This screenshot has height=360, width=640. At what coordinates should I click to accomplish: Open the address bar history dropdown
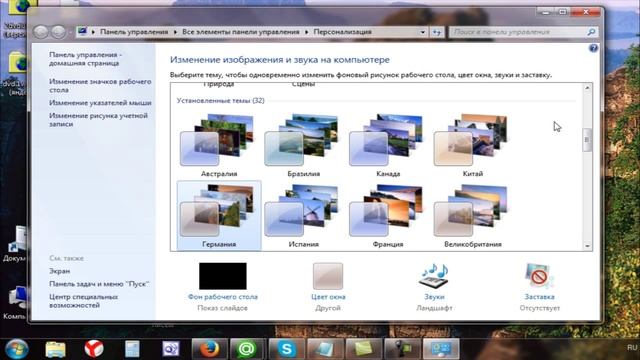click(x=422, y=32)
